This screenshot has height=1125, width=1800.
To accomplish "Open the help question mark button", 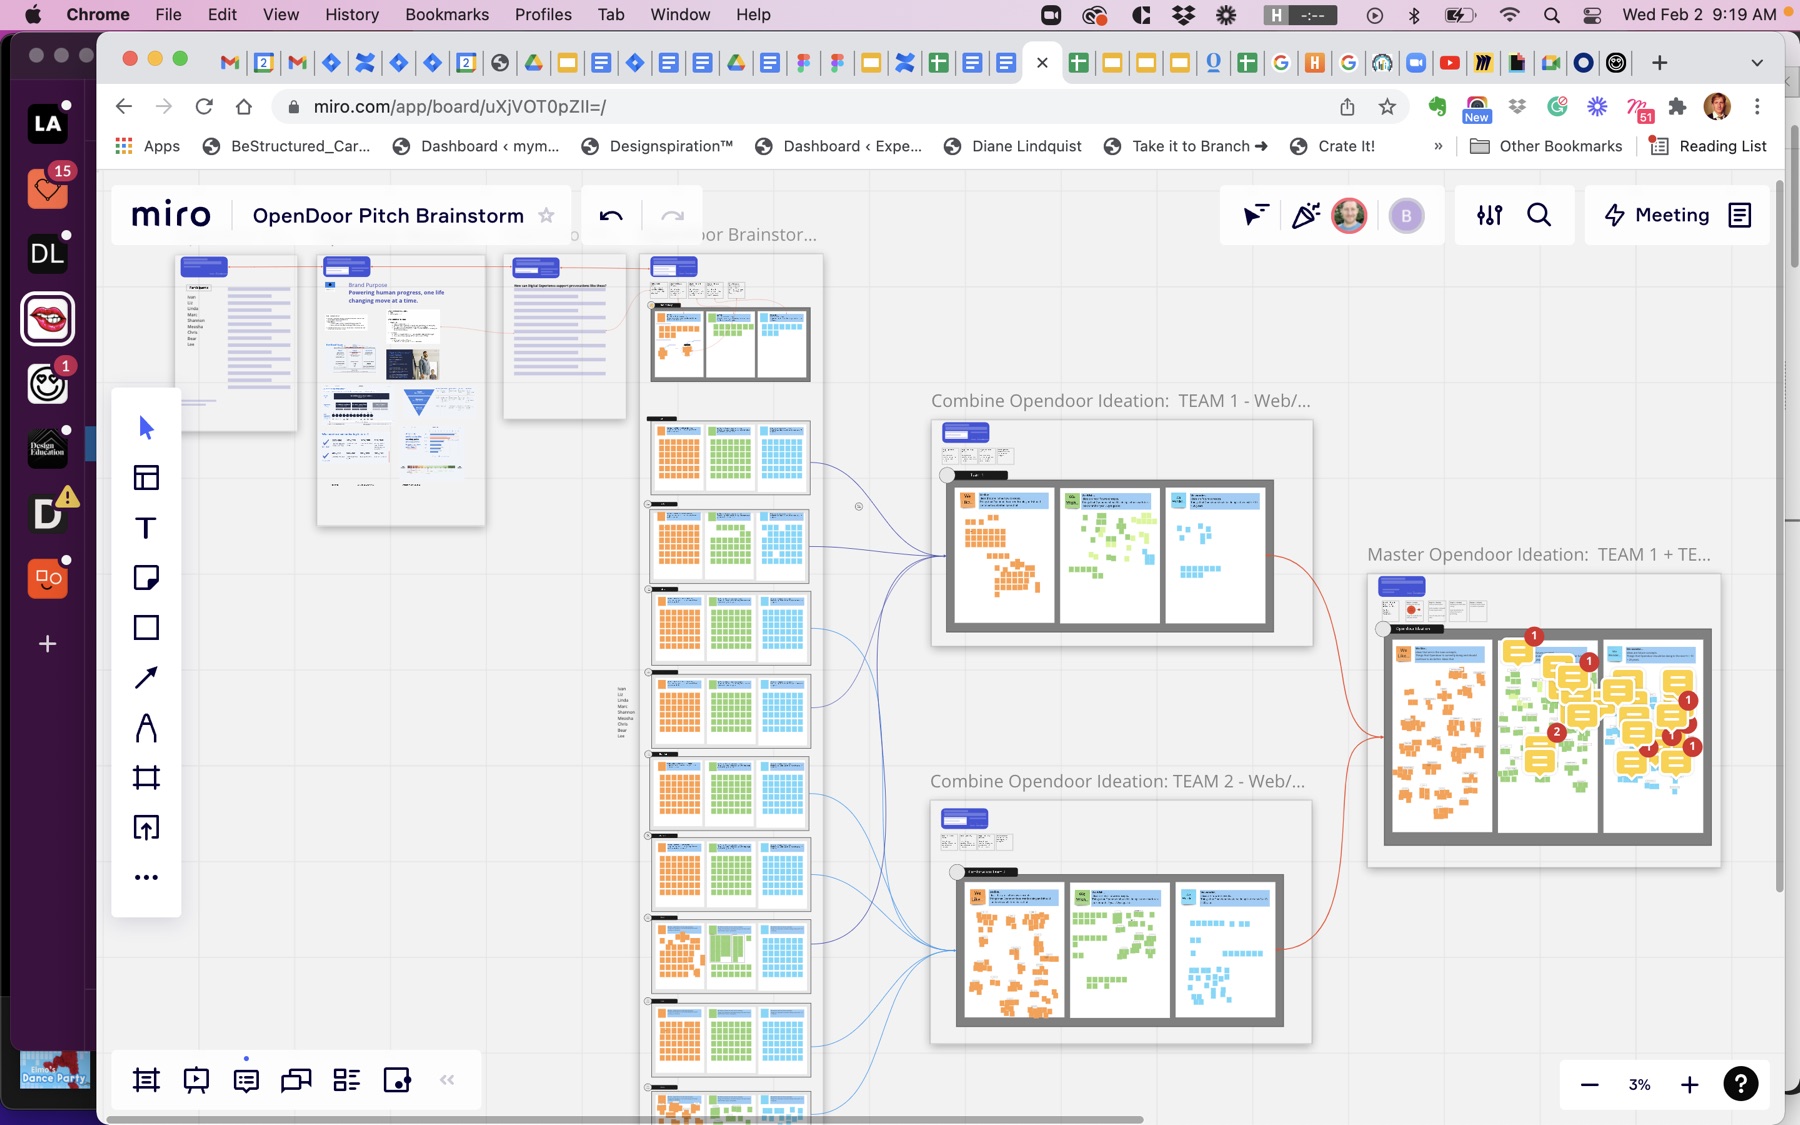I will coord(1740,1084).
